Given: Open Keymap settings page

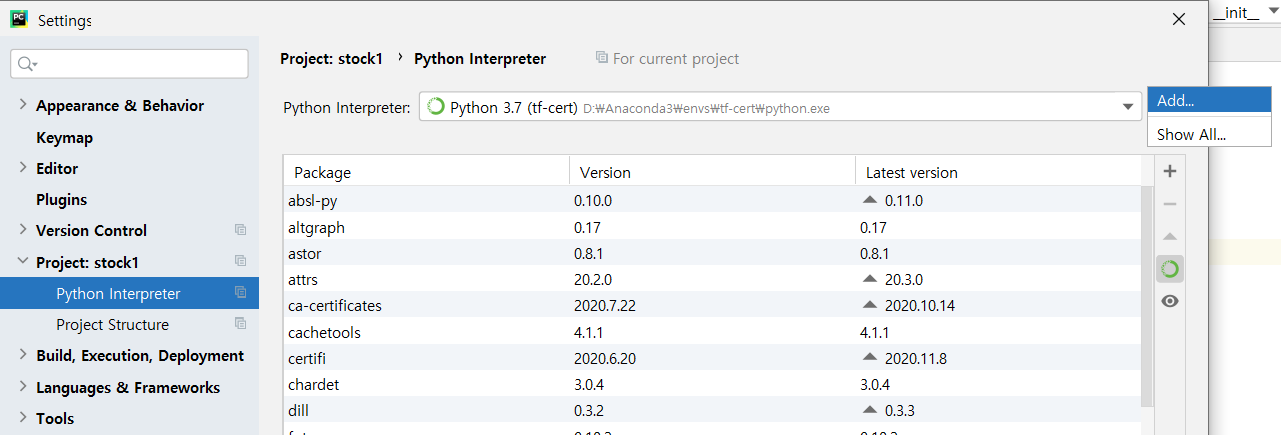Looking at the screenshot, I should click(x=64, y=137).
